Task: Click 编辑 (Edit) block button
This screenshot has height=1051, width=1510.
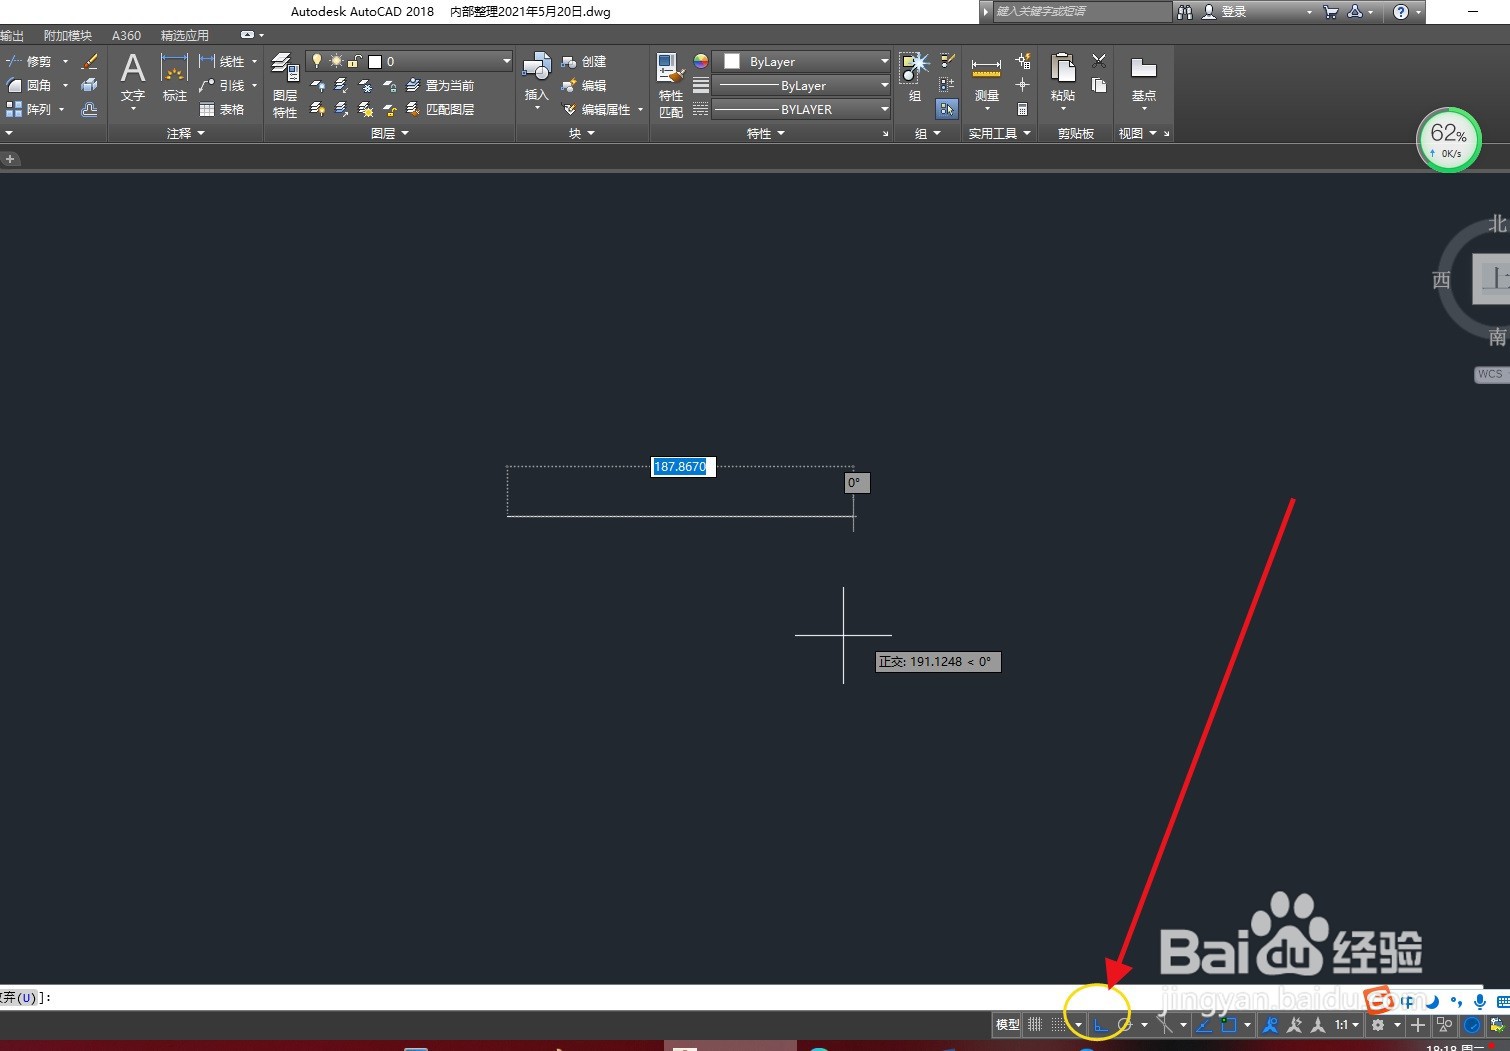Action: (584, 85)
